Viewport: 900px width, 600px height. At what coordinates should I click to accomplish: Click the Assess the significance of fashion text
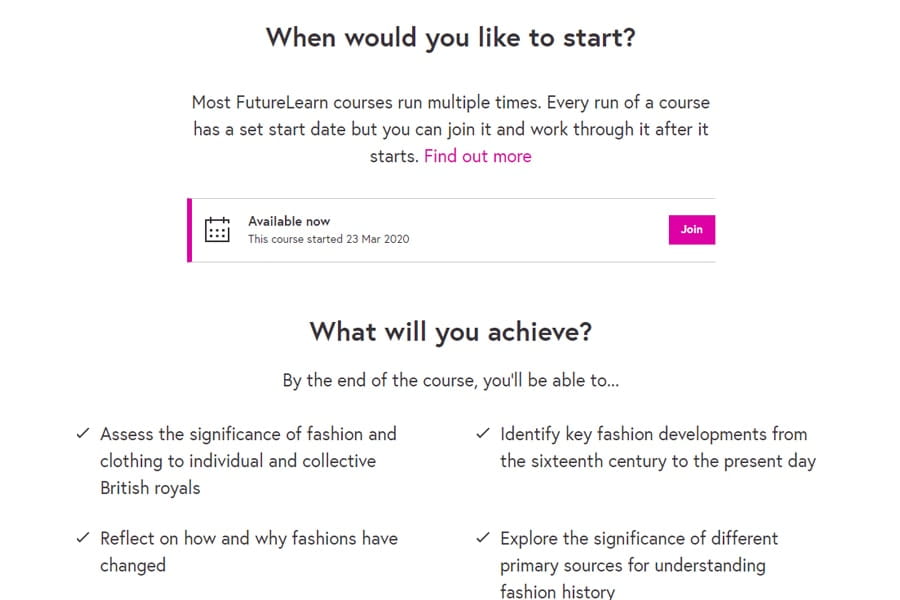coord(248,434)
